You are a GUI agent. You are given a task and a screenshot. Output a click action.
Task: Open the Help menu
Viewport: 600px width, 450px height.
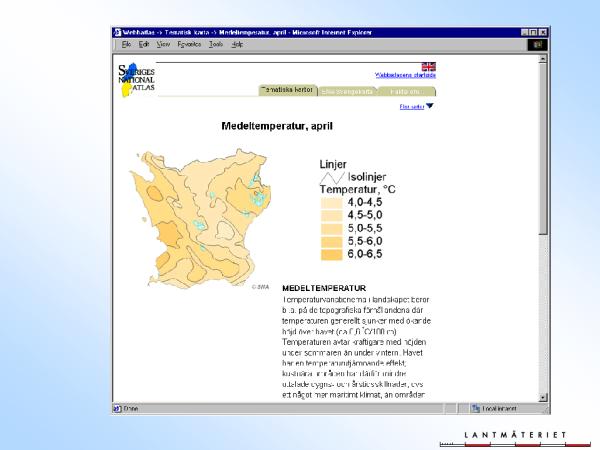pos(237,45)
